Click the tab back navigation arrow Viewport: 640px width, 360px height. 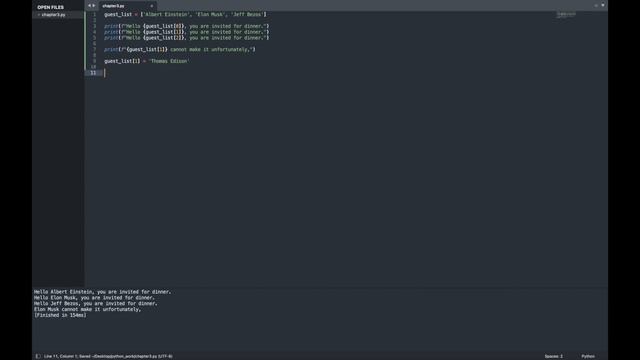[89, 6]
